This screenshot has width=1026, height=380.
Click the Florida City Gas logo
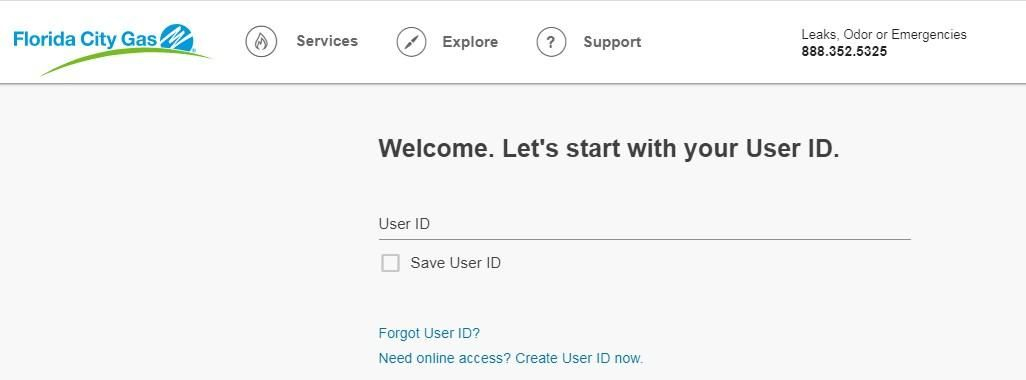click(x=112, y=49)
